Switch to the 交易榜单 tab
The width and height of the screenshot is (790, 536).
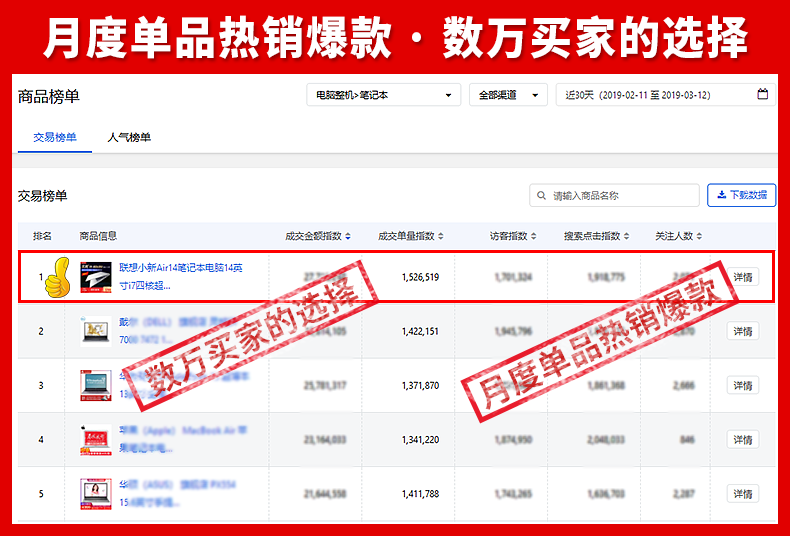(x=55, y=137)
